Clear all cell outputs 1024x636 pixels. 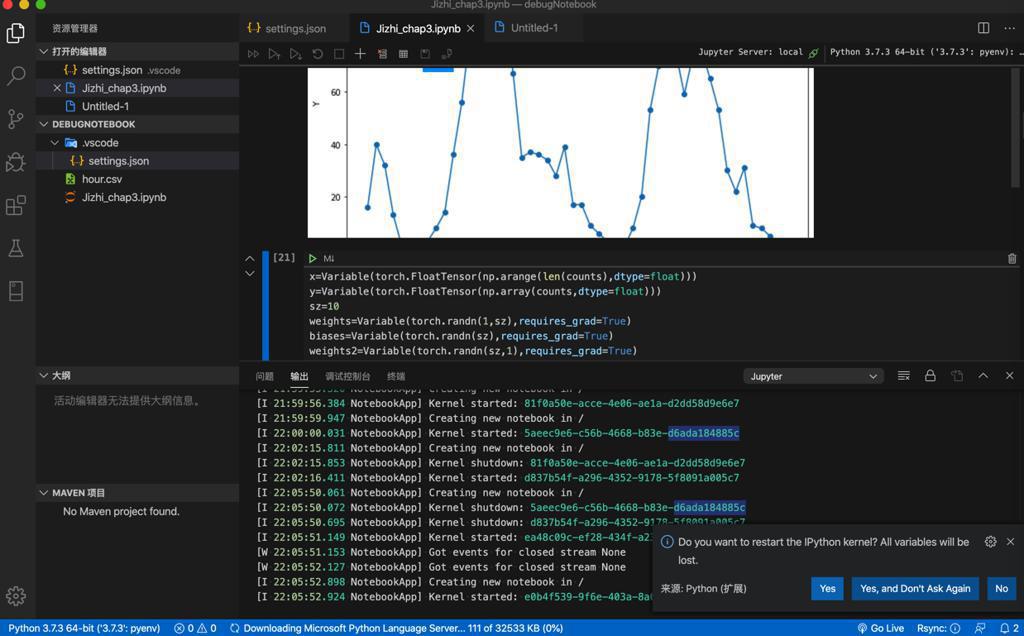382,54
